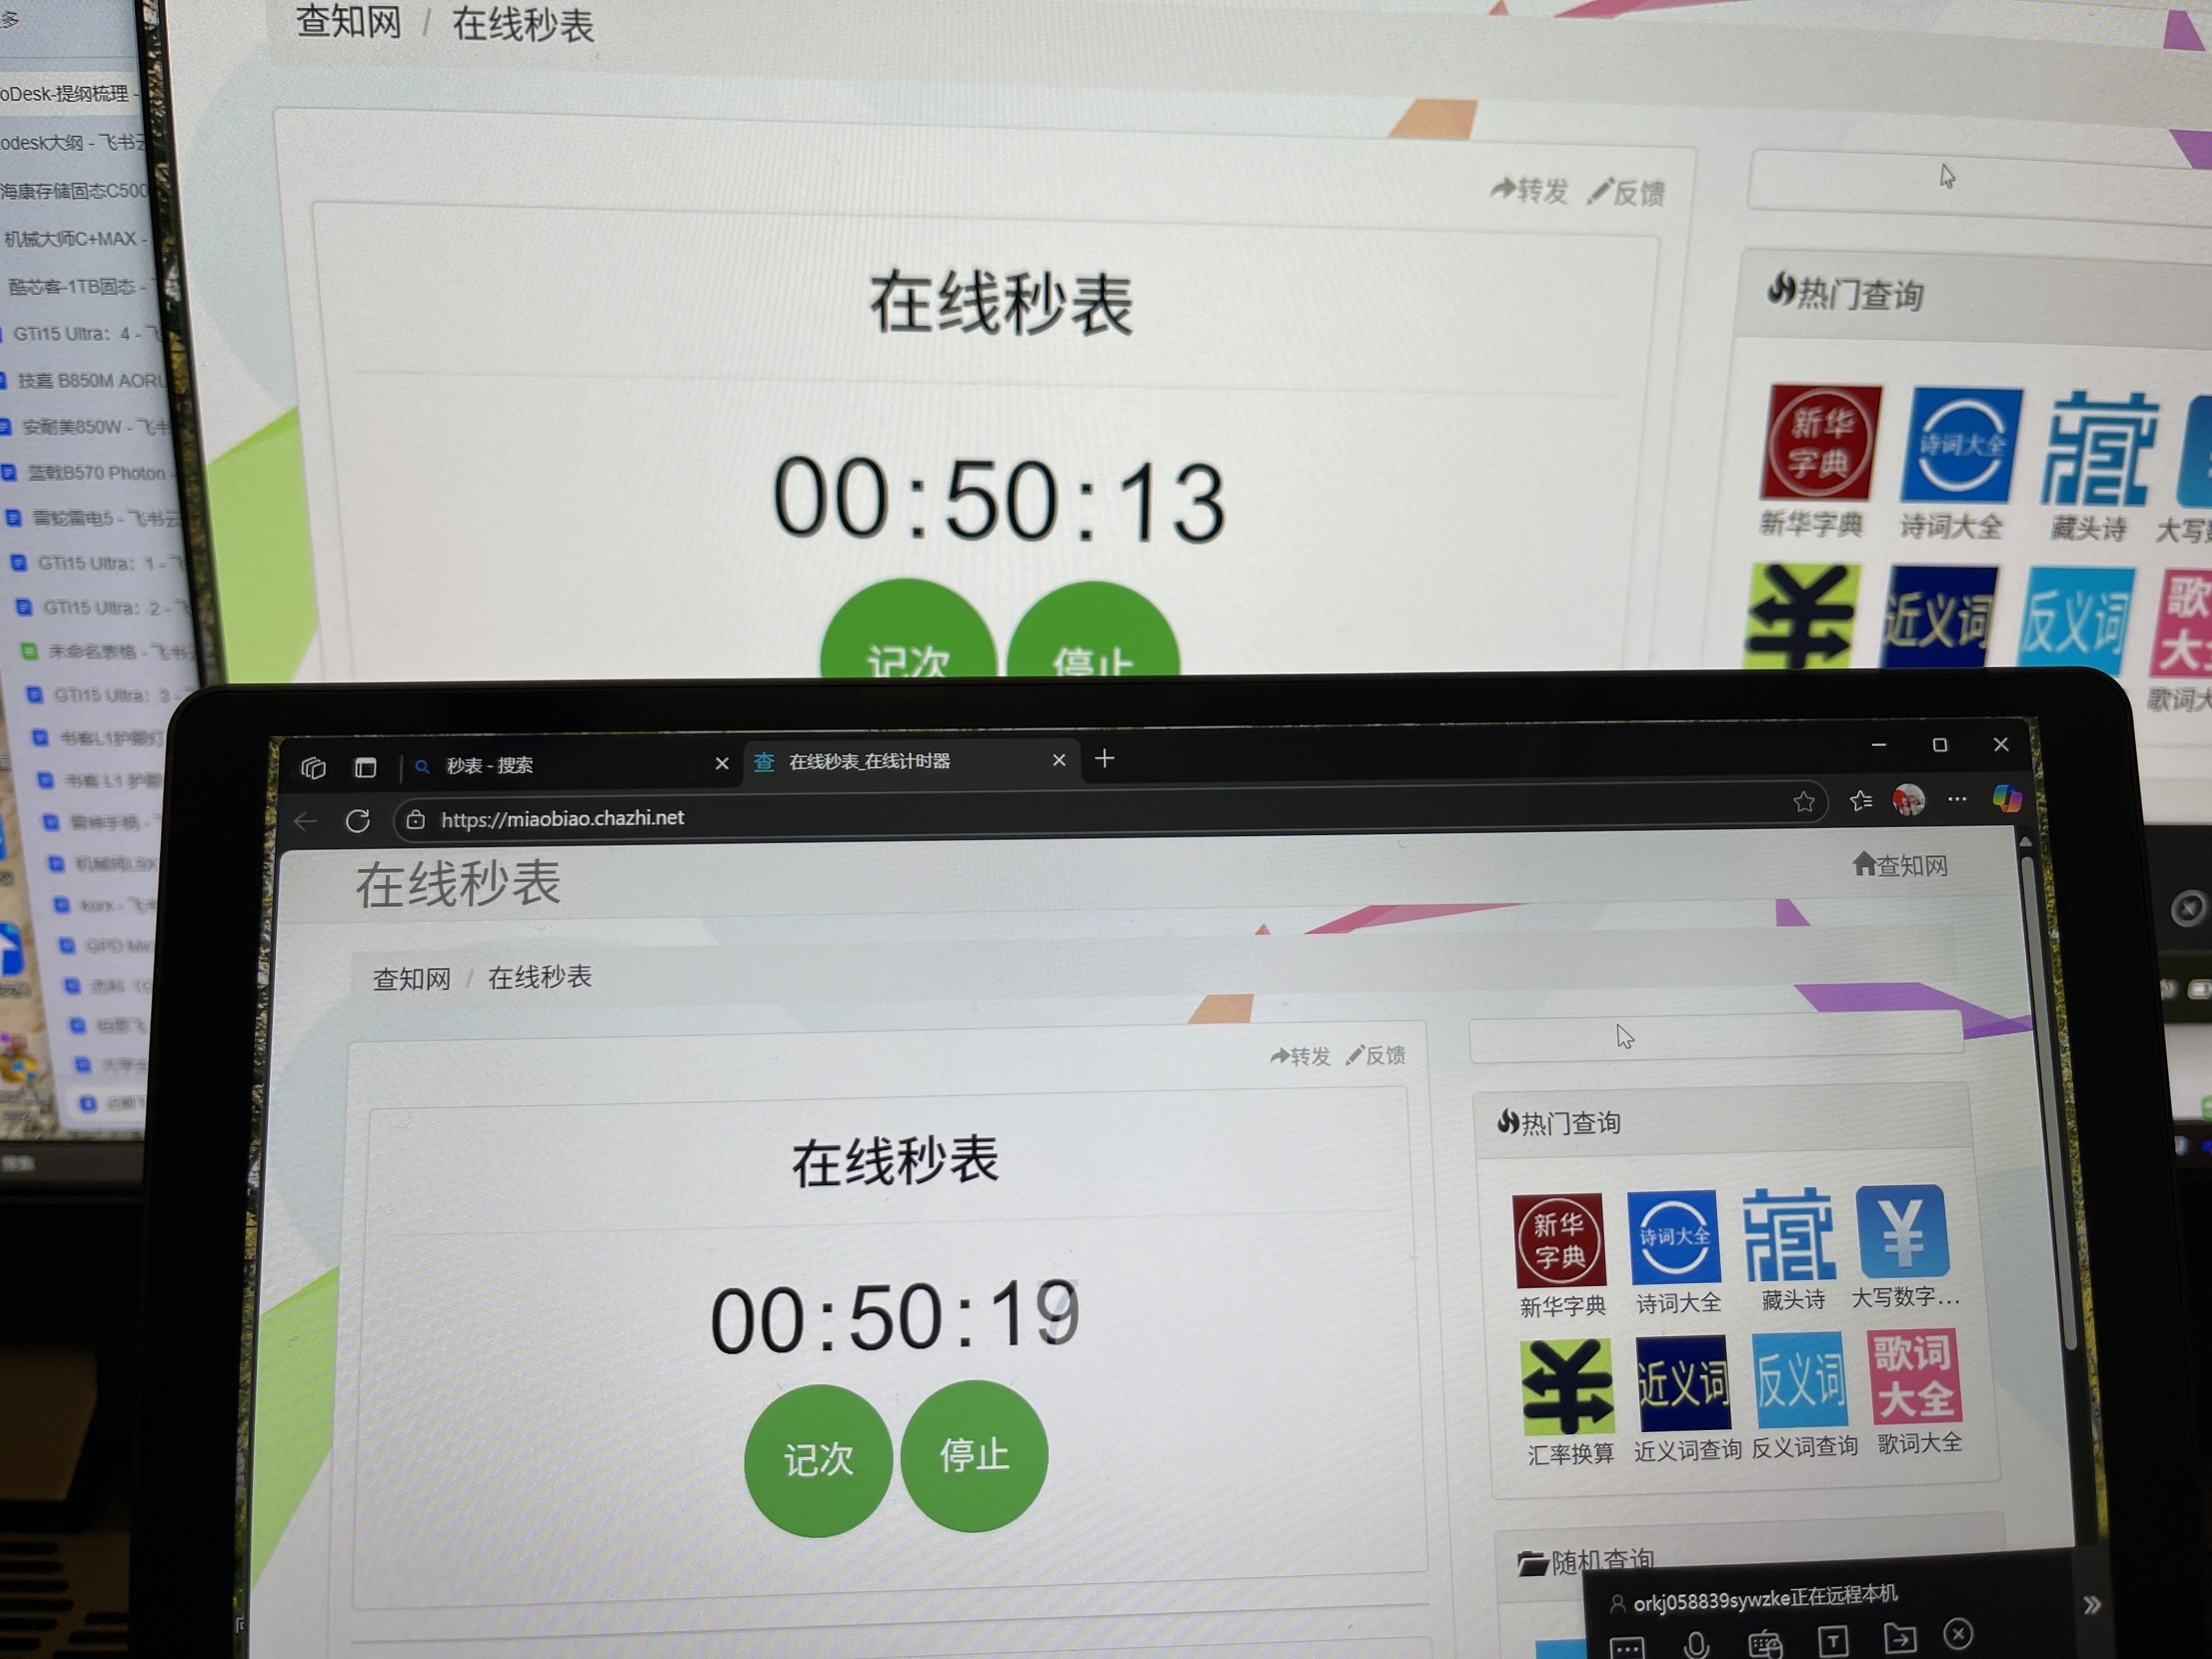Close the 秒表 - 搜索 tab
This screenshot has height=1659, width=2212.
click(x=721, y=764)
